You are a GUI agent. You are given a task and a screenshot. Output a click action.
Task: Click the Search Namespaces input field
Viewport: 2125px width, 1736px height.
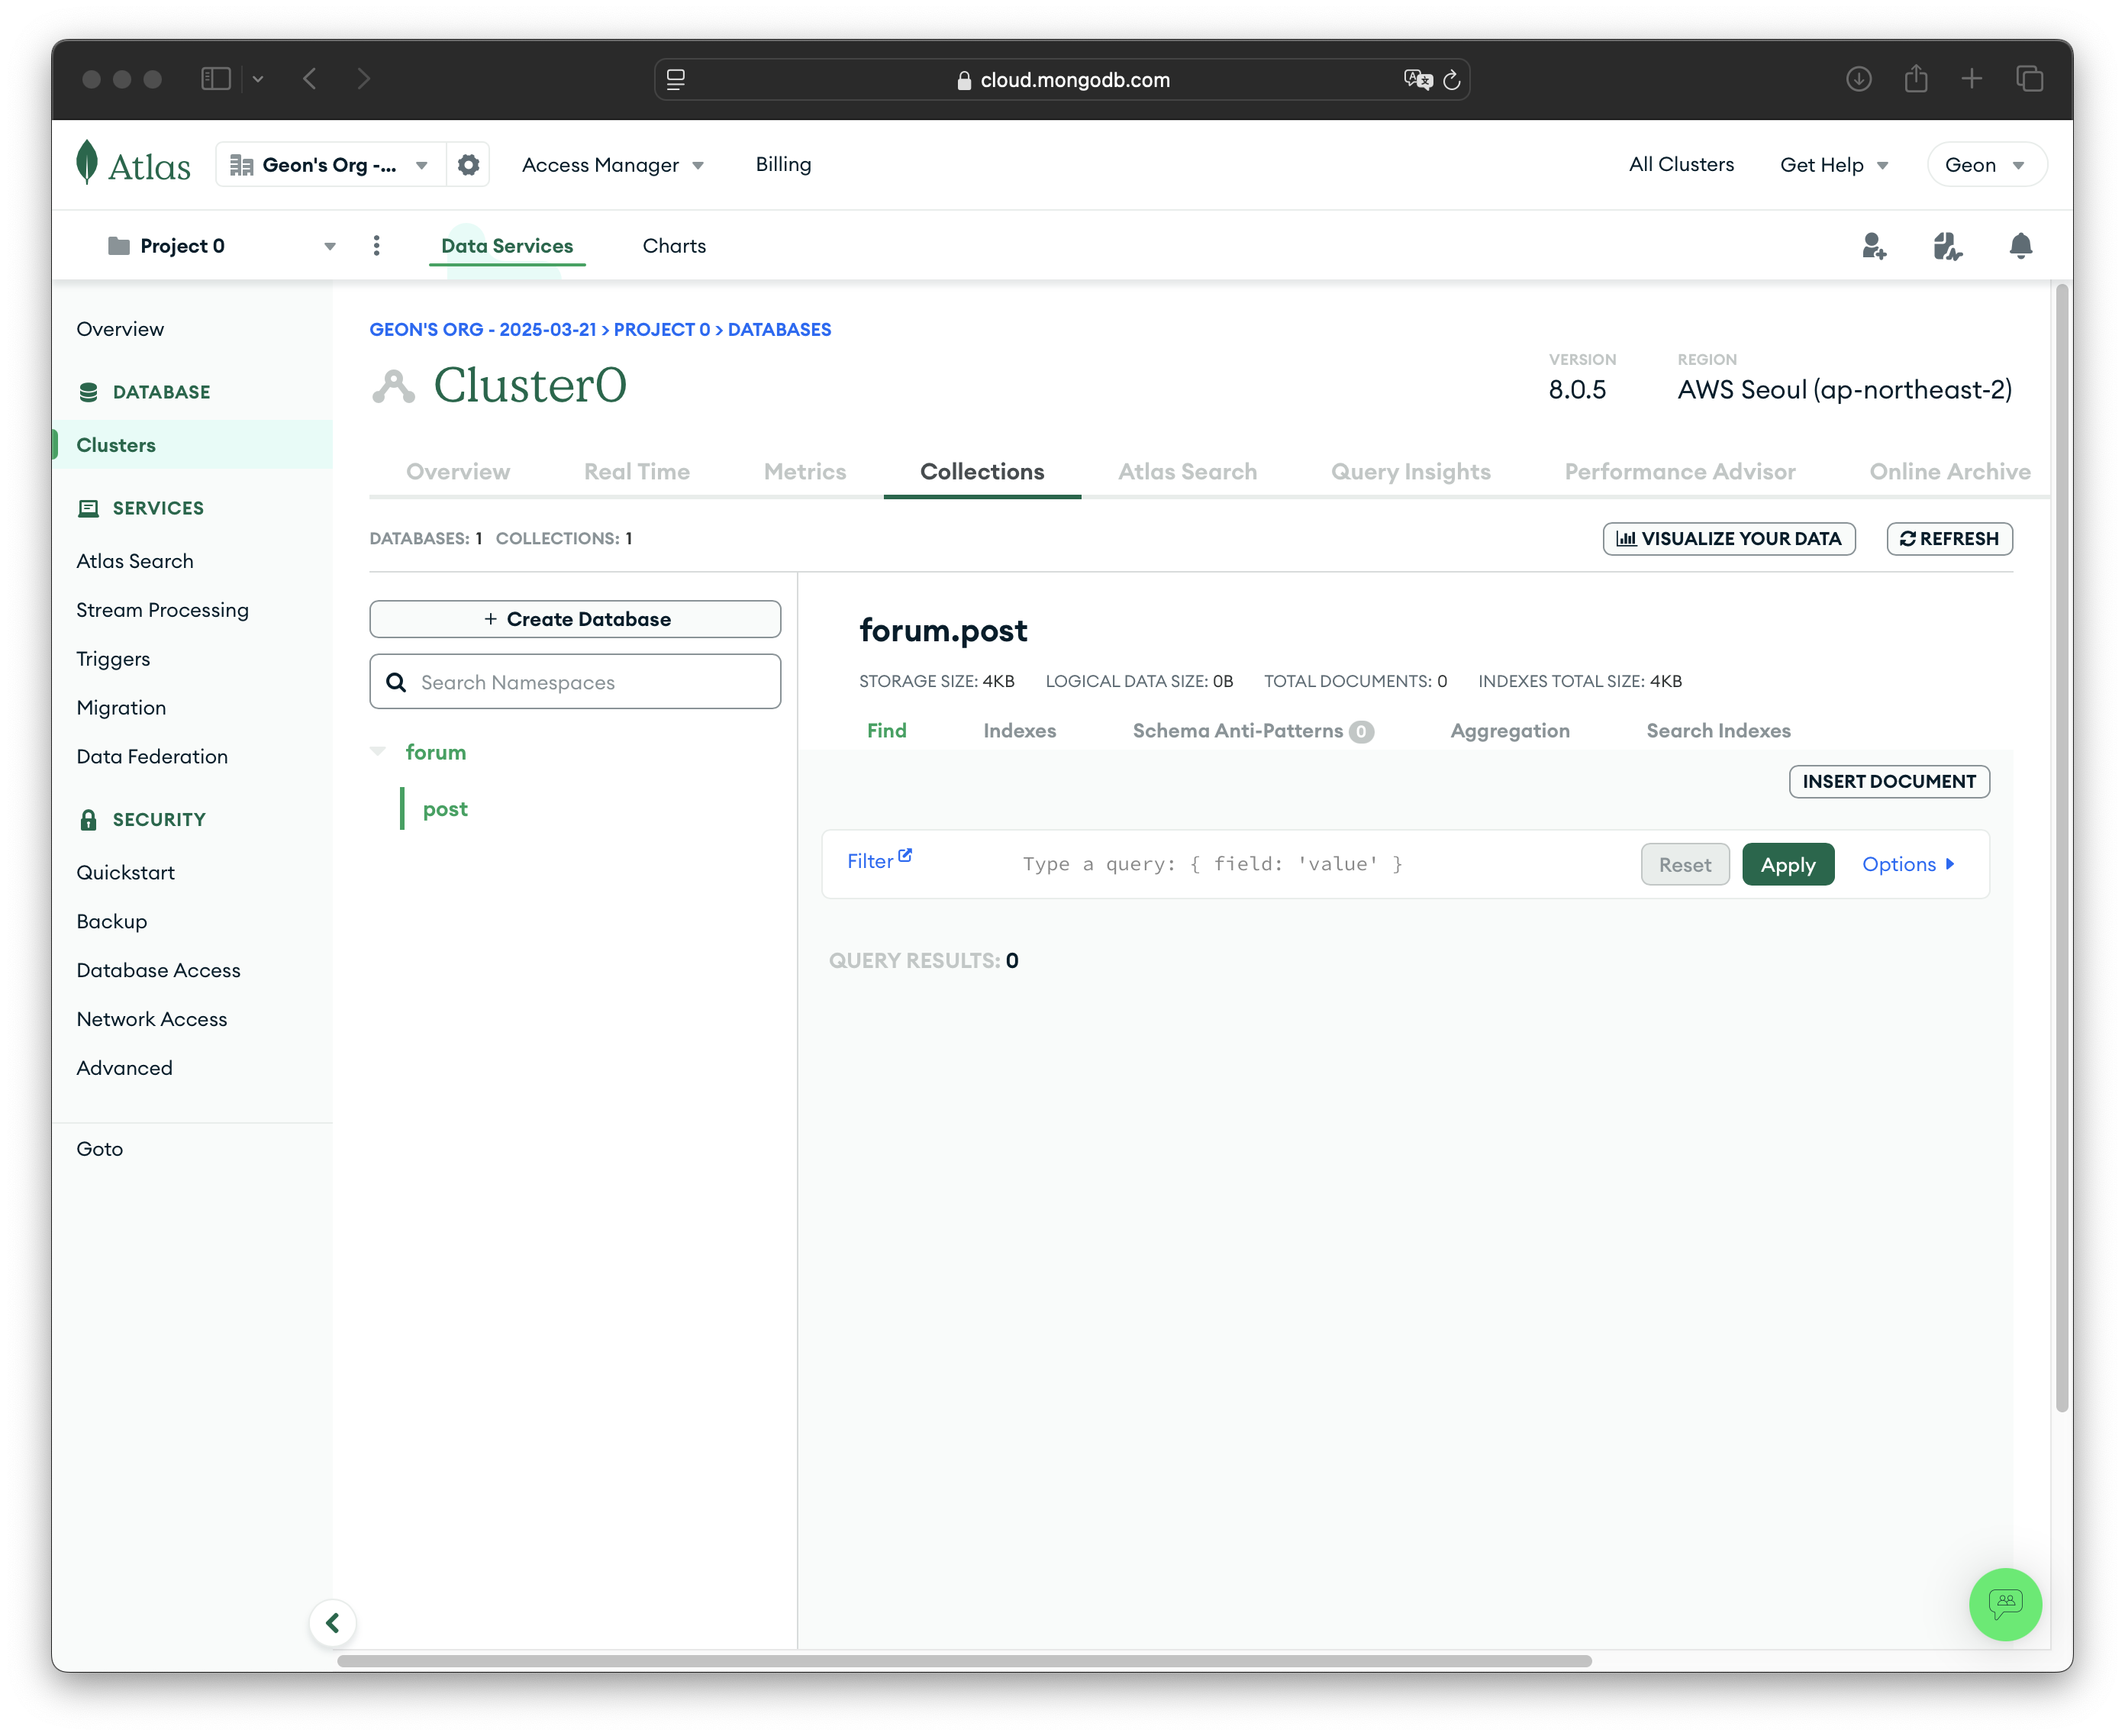590,682
